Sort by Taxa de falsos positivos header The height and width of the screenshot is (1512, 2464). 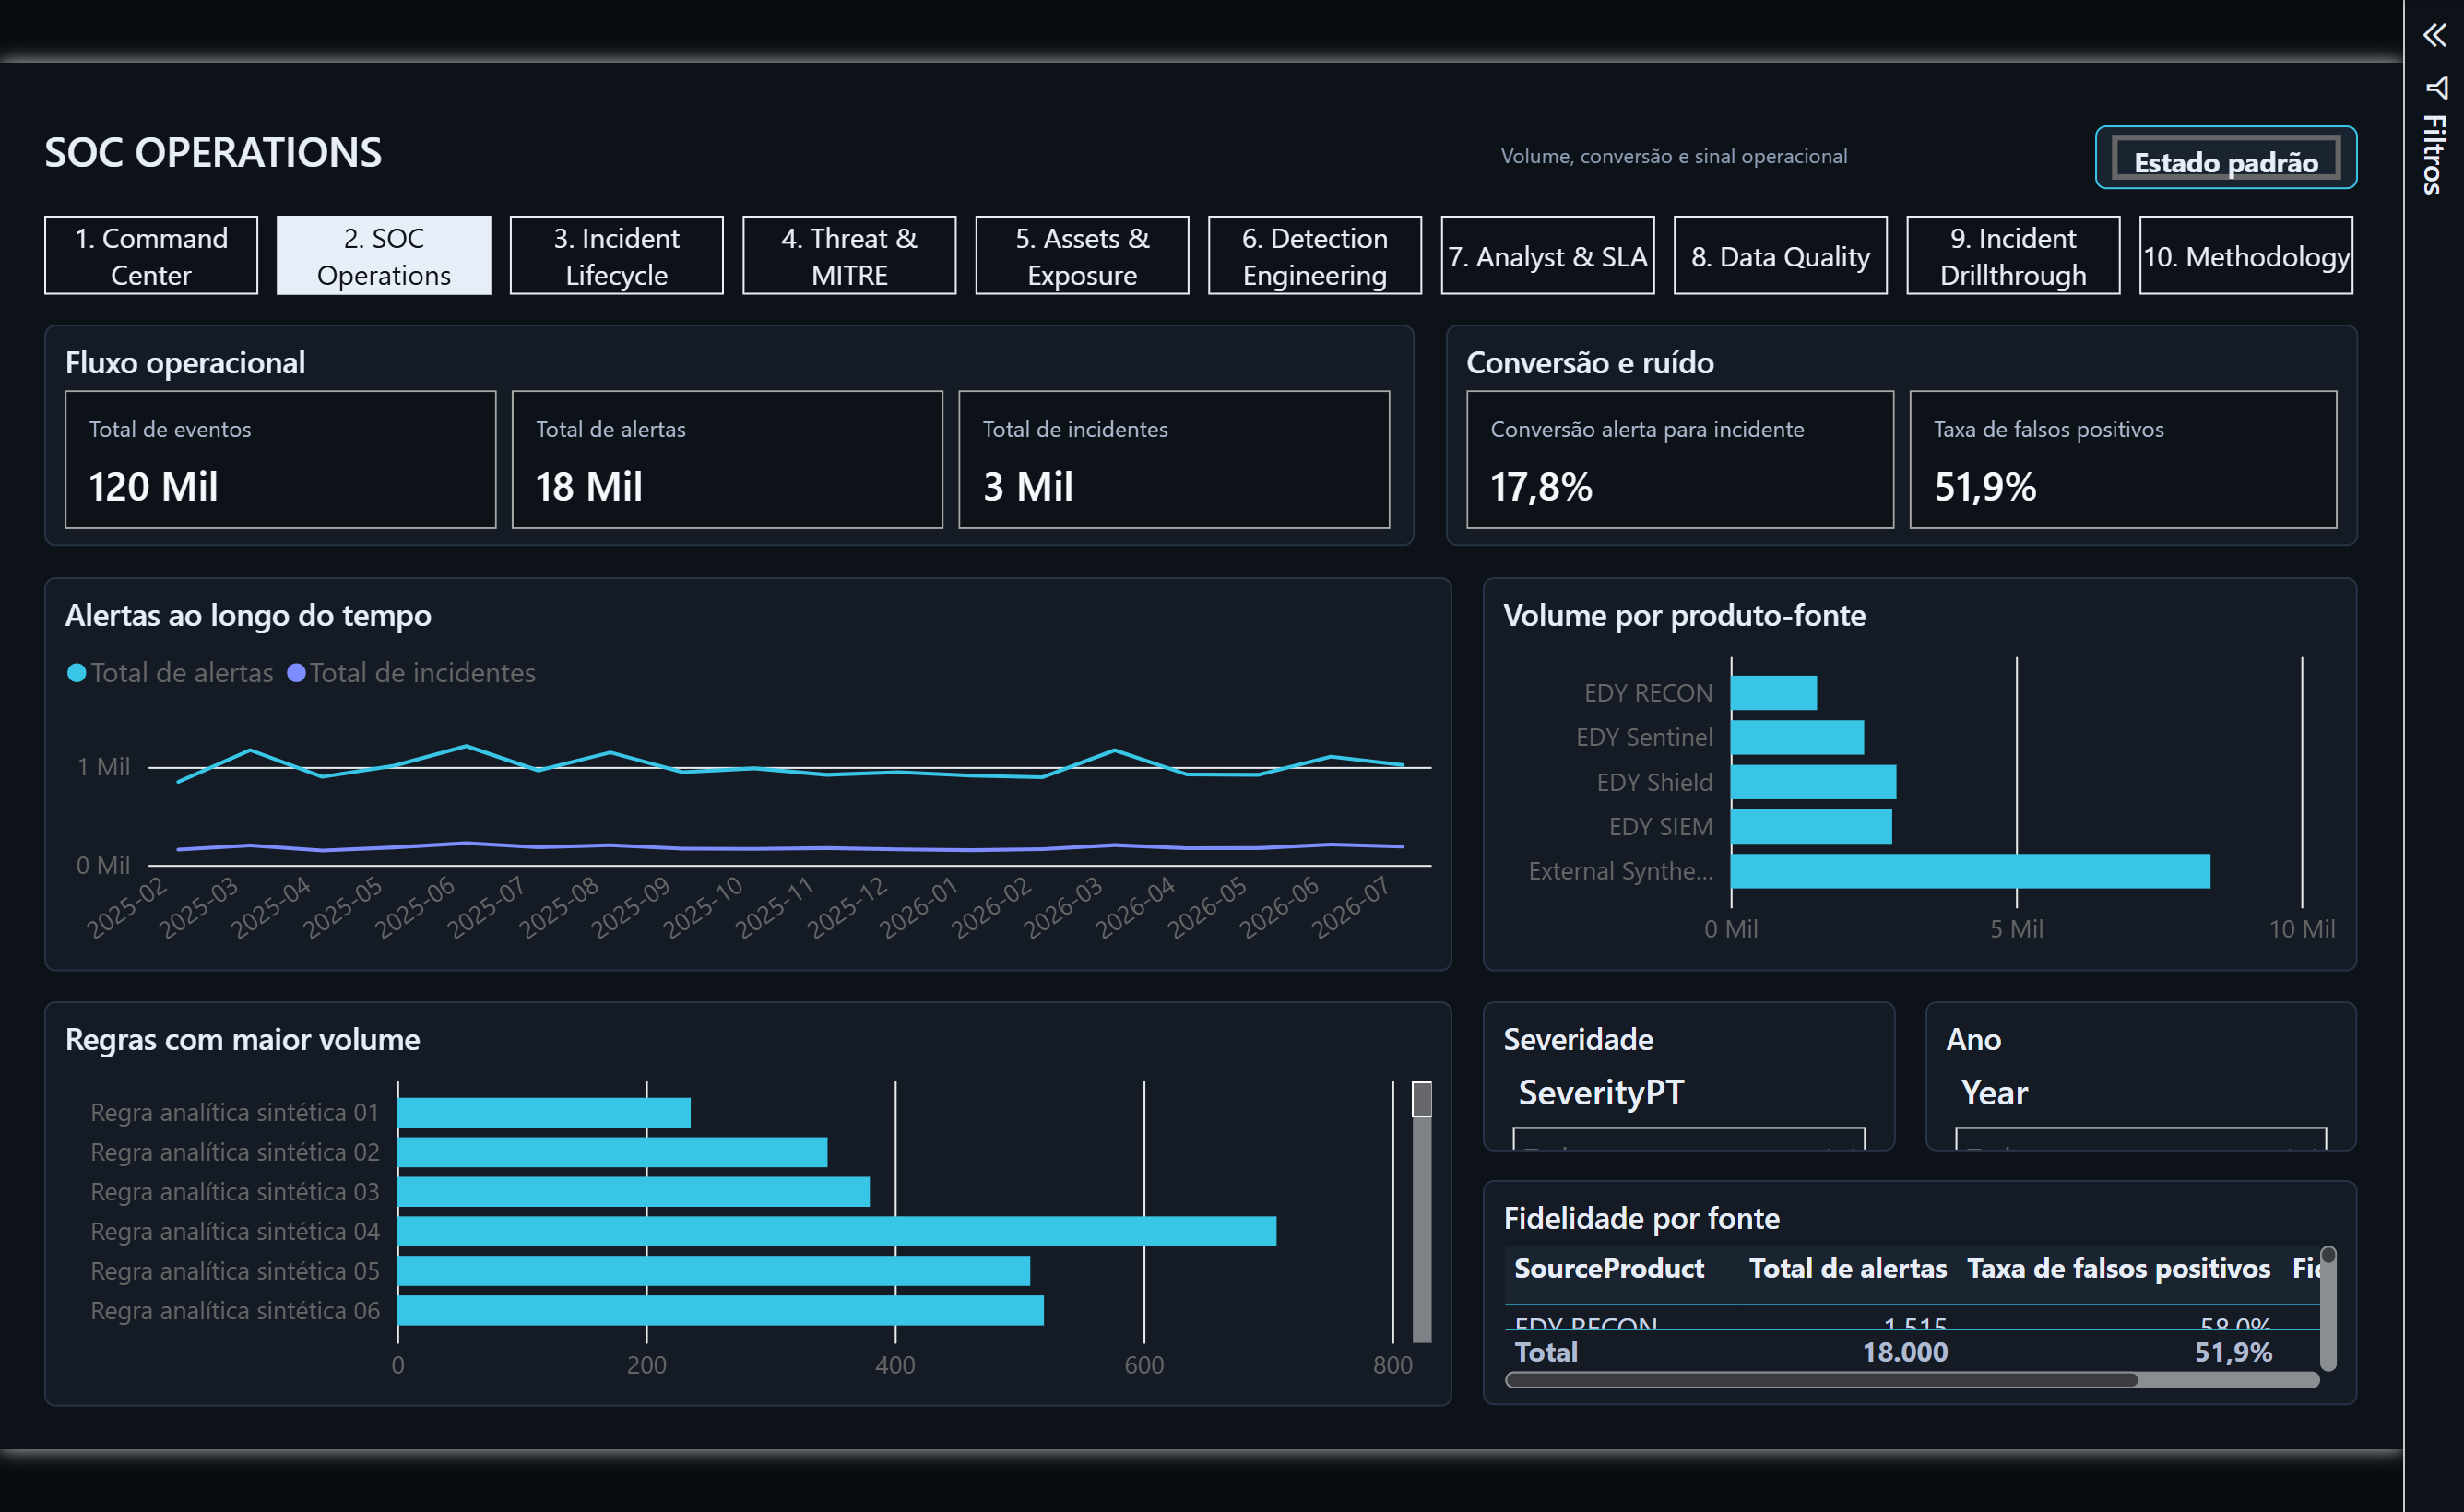(2119, 1268)
